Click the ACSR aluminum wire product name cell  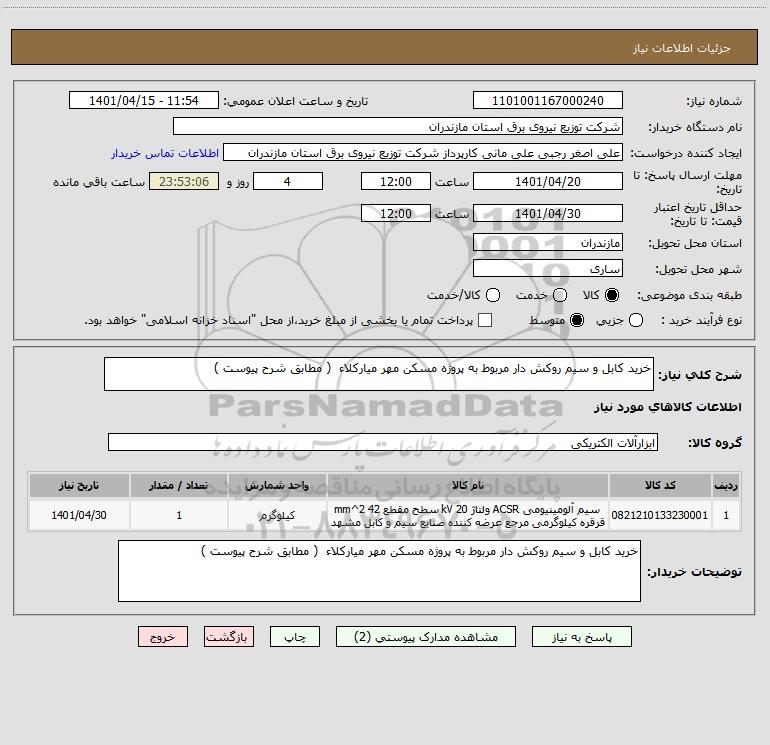pyautogui.click(x=468, y=515)
